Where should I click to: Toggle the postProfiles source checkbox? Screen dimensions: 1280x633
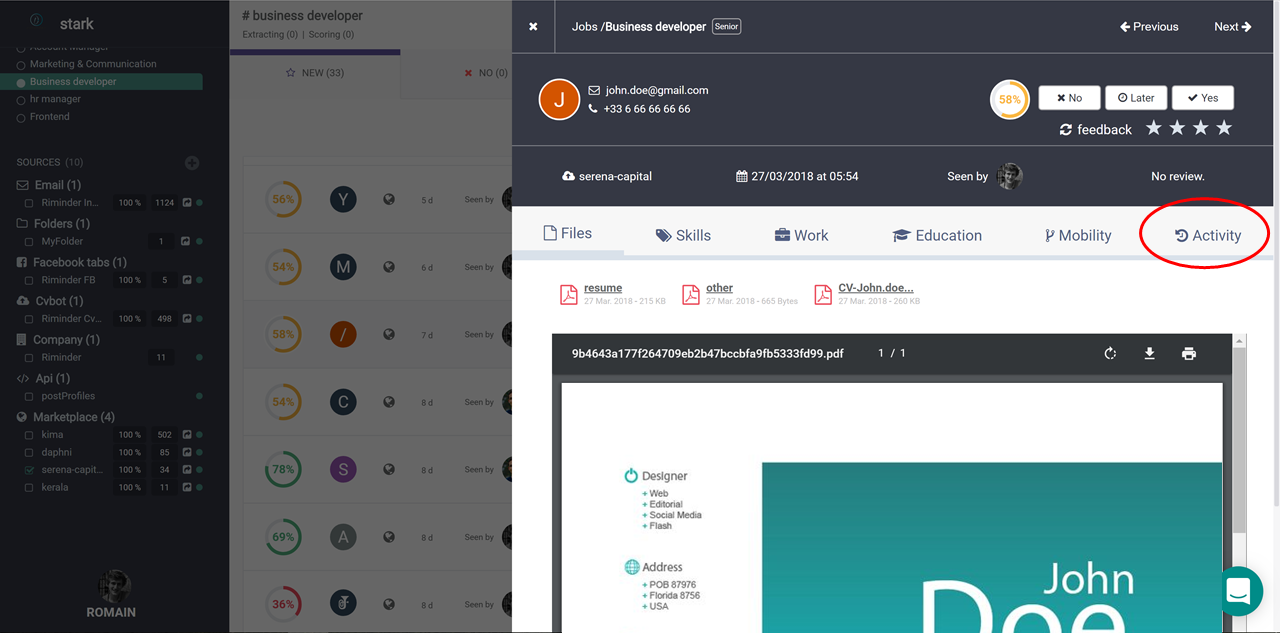pyautogui.click(x=29, y=396)
